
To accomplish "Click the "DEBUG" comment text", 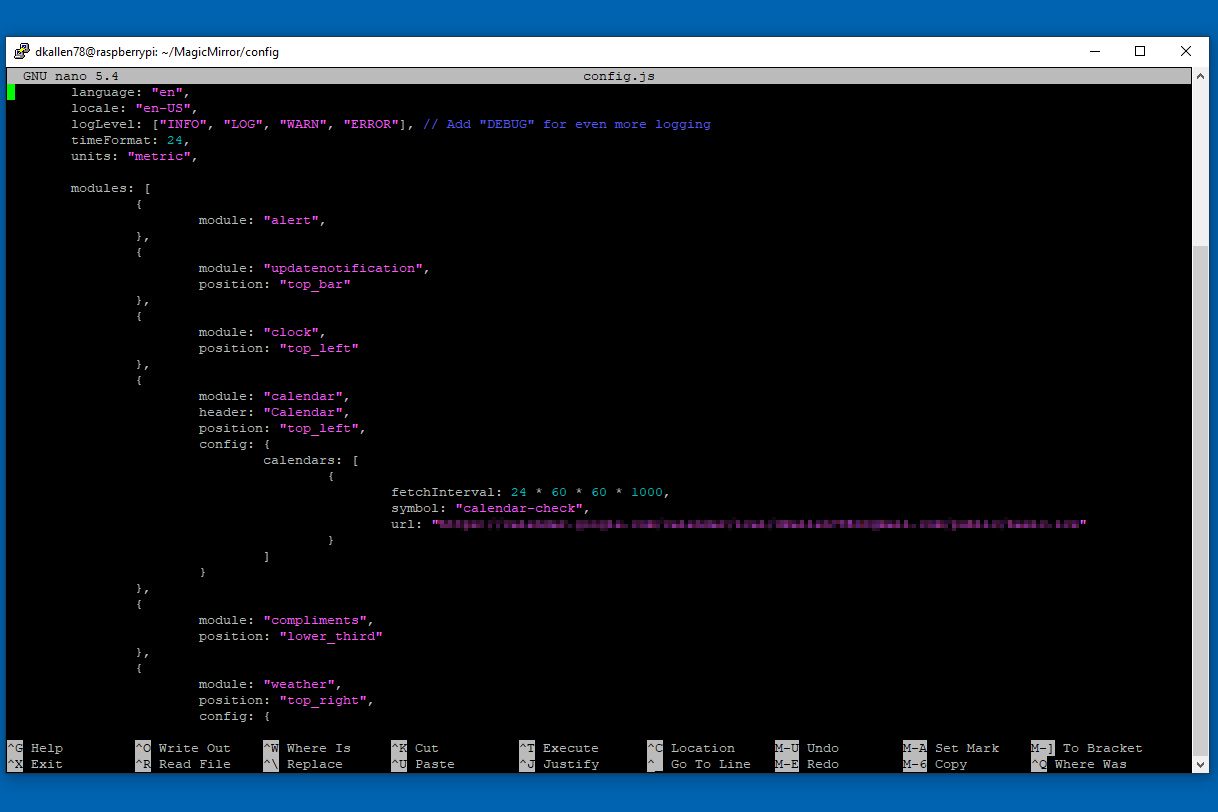I will (507, 124).
